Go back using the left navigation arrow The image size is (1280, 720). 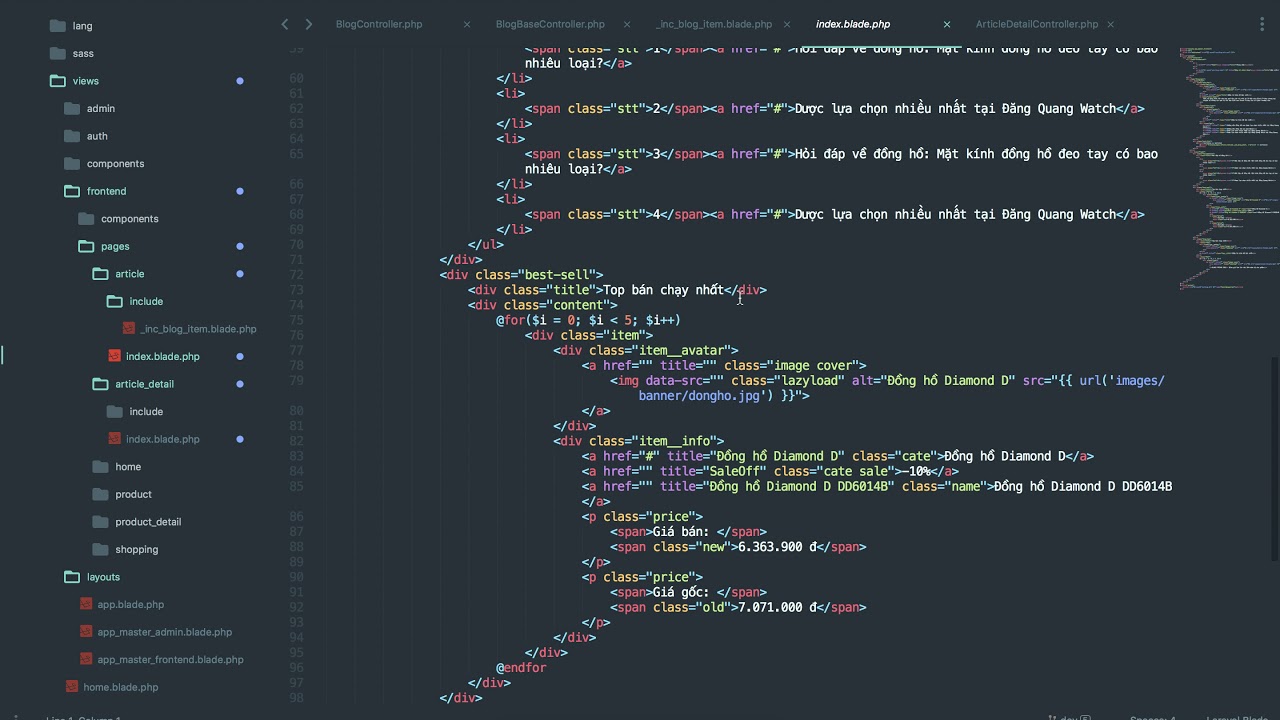(x=285, y=24)
